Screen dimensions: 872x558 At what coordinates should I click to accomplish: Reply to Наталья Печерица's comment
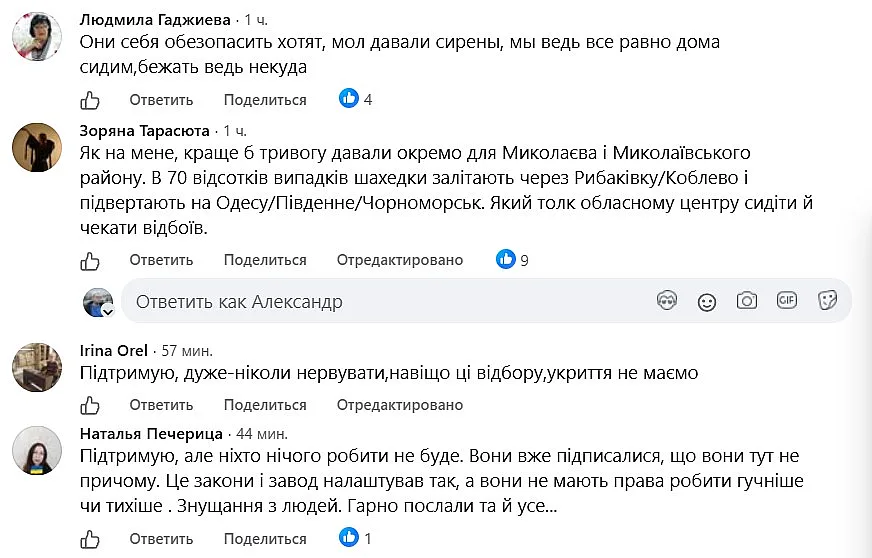tap(161, 539)
